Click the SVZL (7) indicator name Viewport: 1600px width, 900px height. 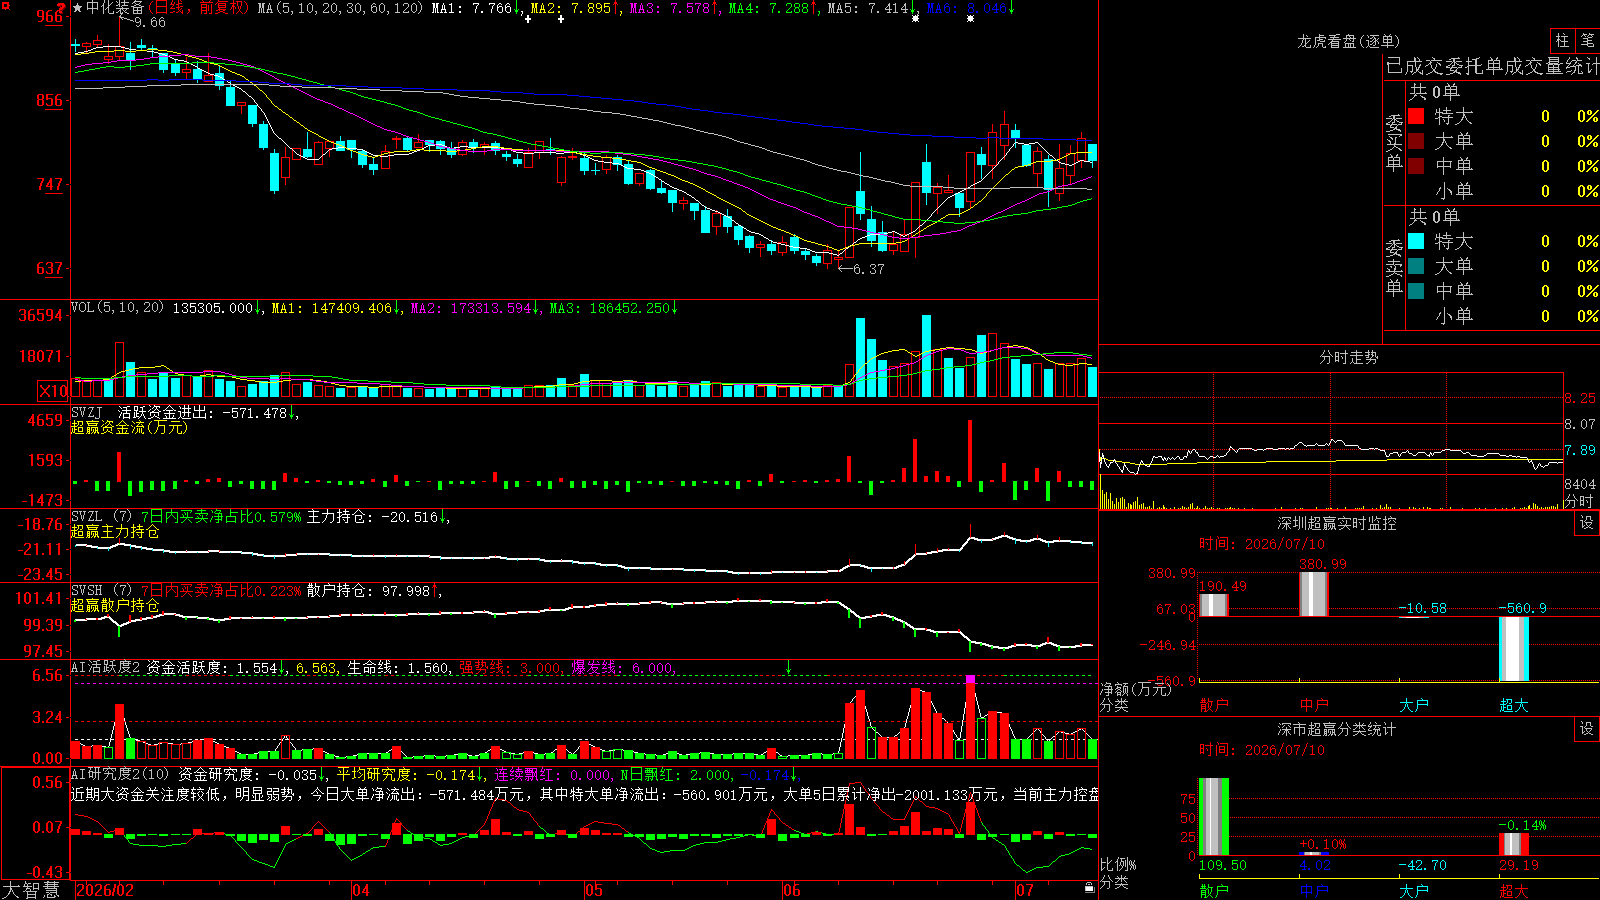(102, 517)
